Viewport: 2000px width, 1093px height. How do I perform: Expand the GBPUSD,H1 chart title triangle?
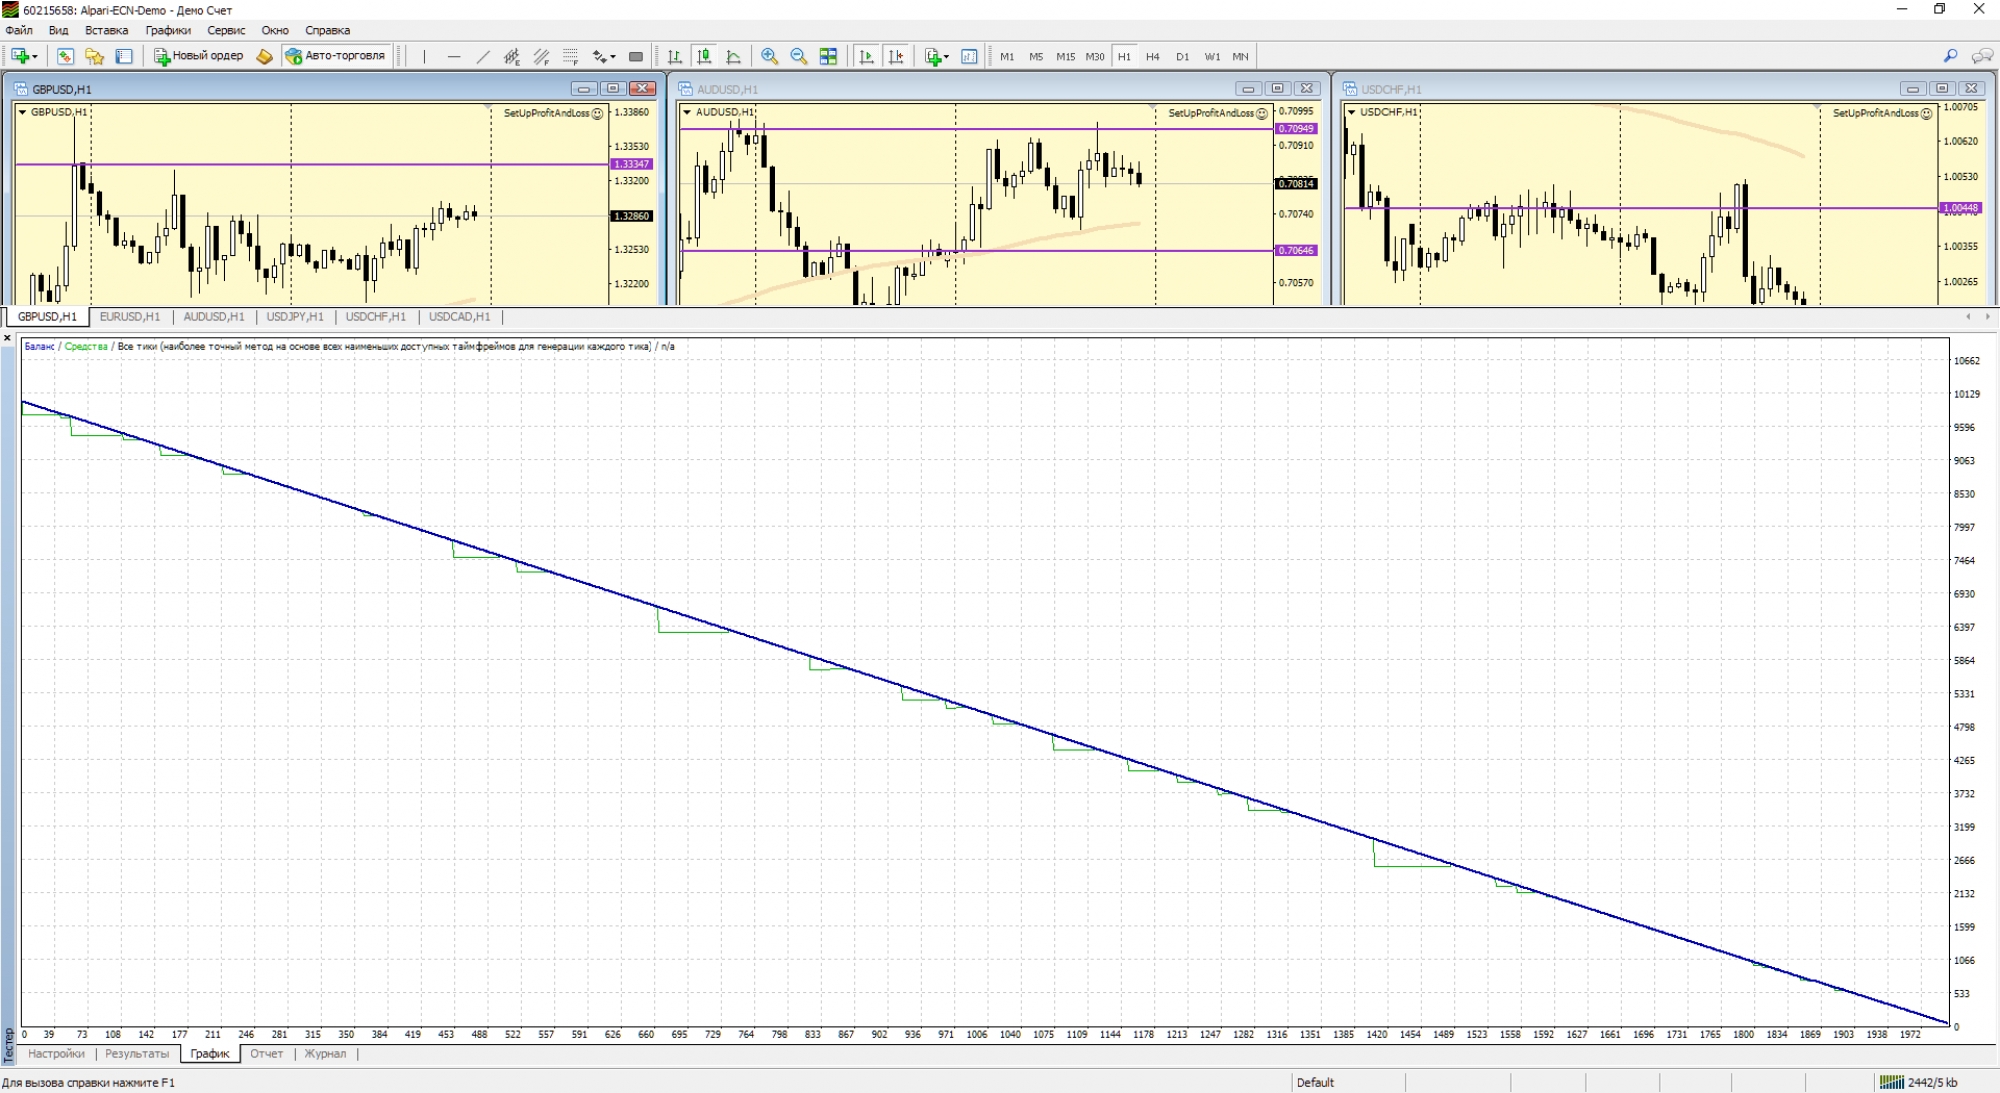(x=22, y=112)
